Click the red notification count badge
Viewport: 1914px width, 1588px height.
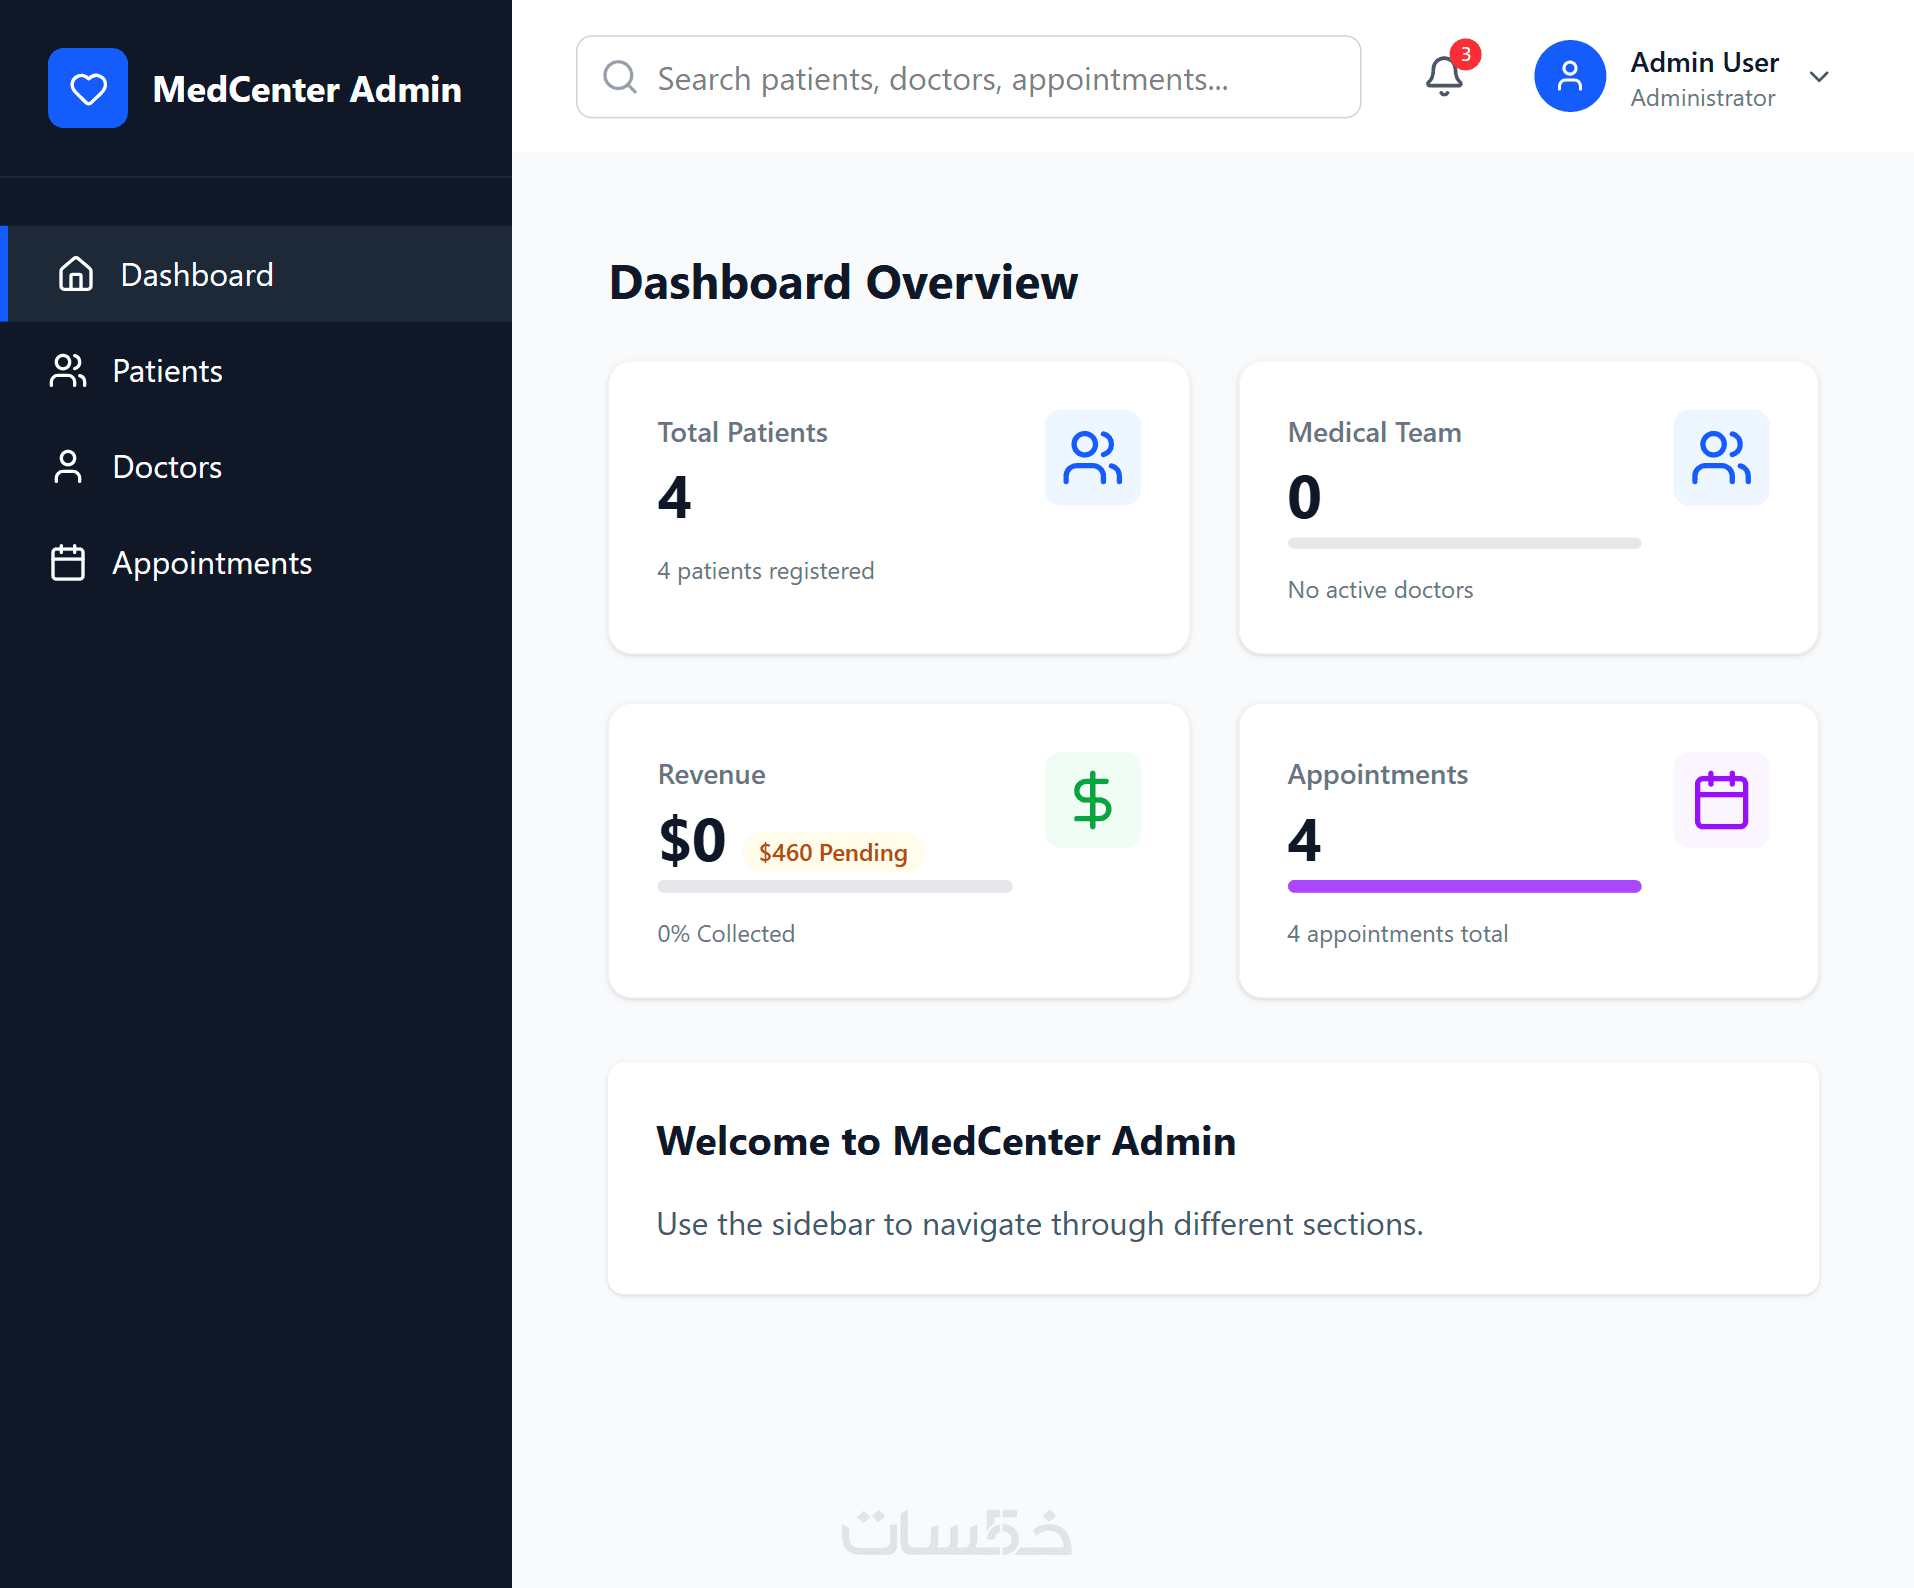1465,54
